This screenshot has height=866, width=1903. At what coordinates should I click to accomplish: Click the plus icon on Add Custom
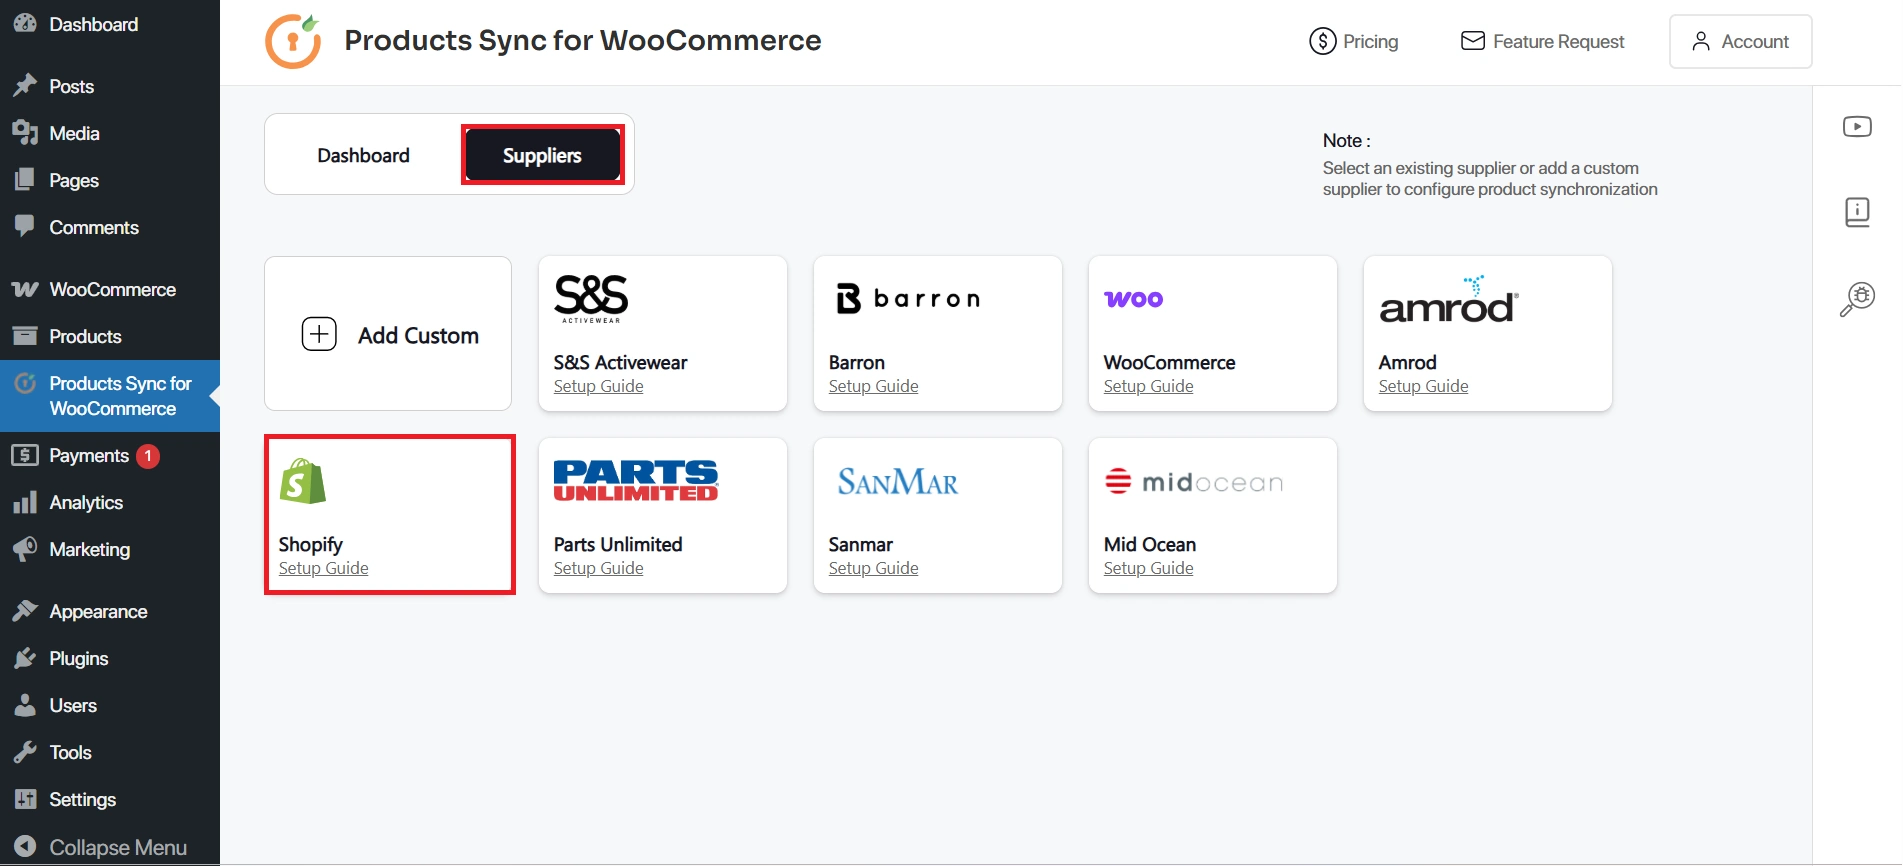[318, 334]
